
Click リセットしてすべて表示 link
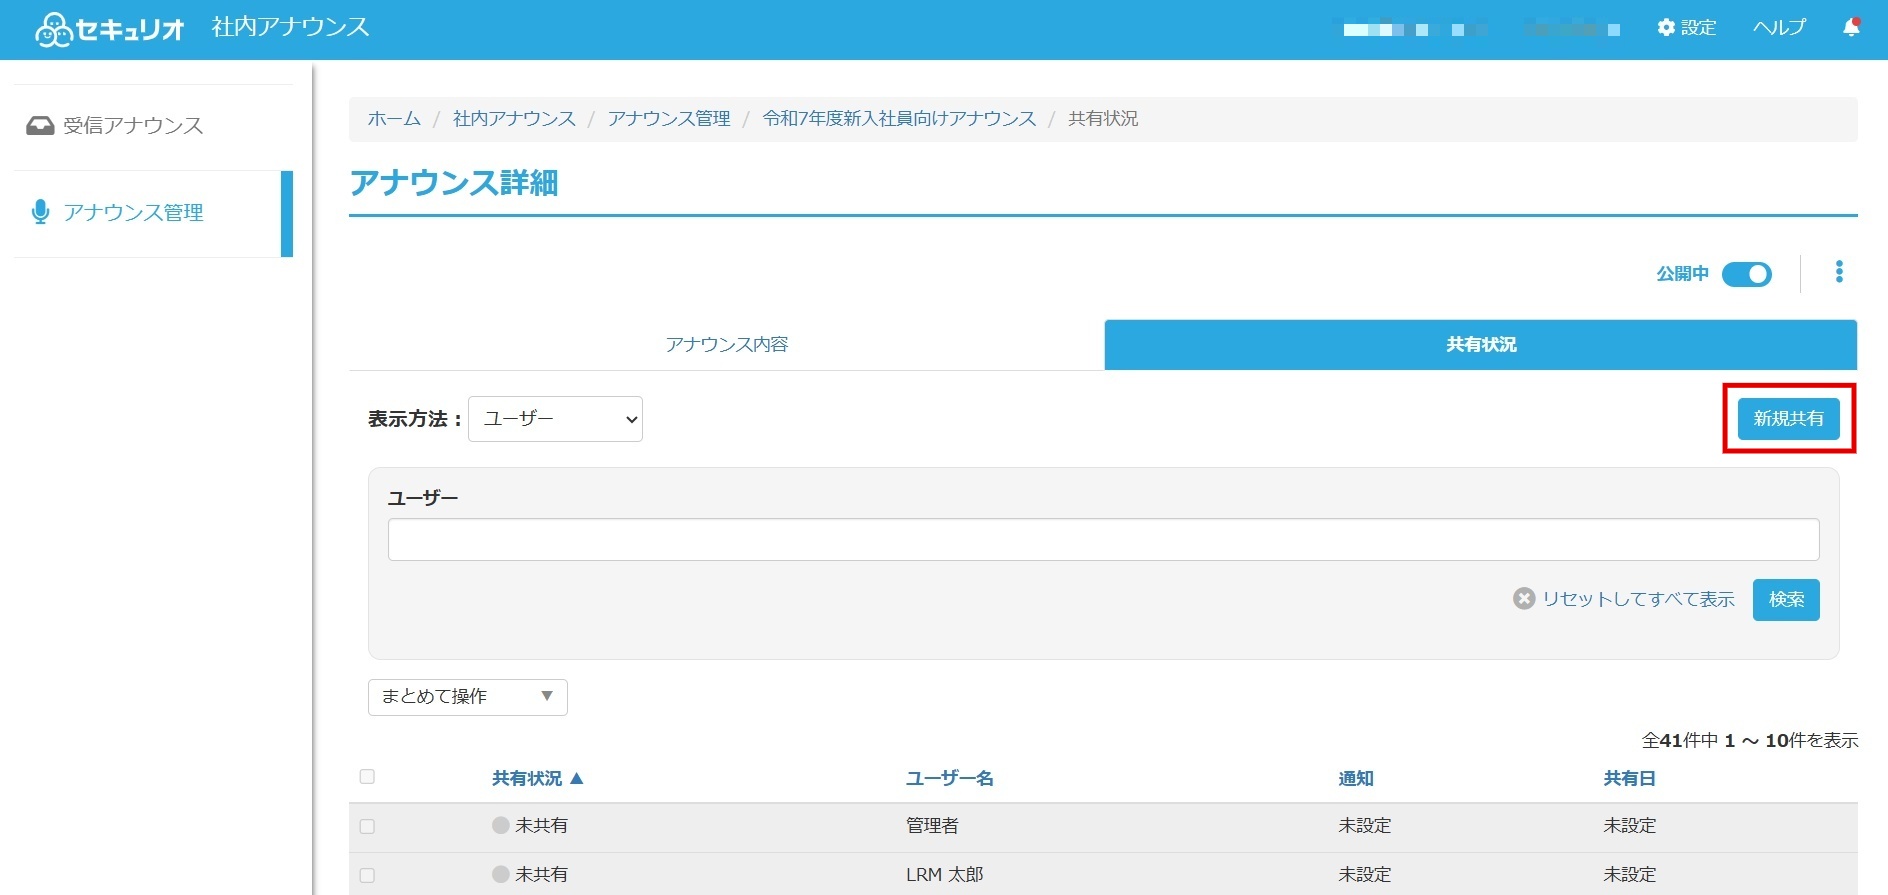pyautogui.click(x=1638, y=599)
